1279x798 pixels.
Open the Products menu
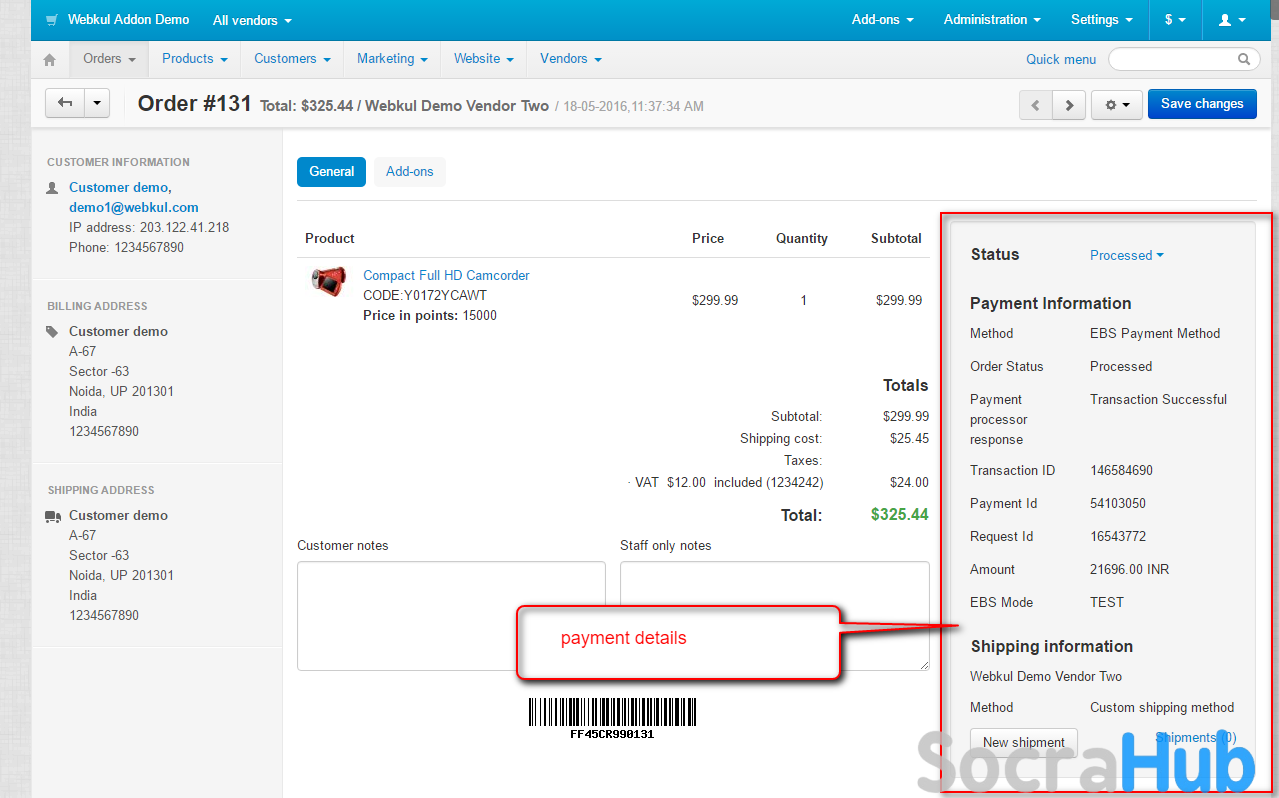pyautogui.click(x=194, y=59)
